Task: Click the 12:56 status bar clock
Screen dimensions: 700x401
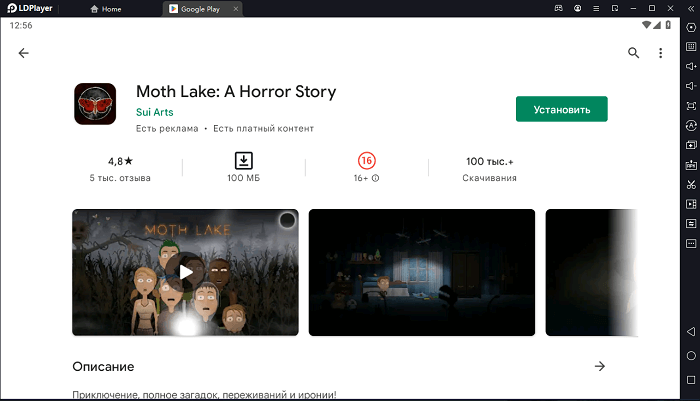Action: (21, 25)
